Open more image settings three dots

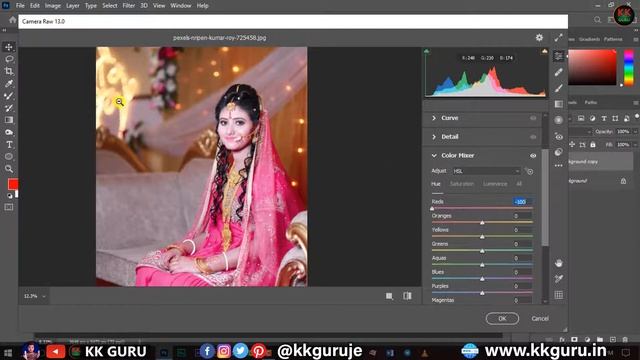pyautogui.click(x=558, y=166)
